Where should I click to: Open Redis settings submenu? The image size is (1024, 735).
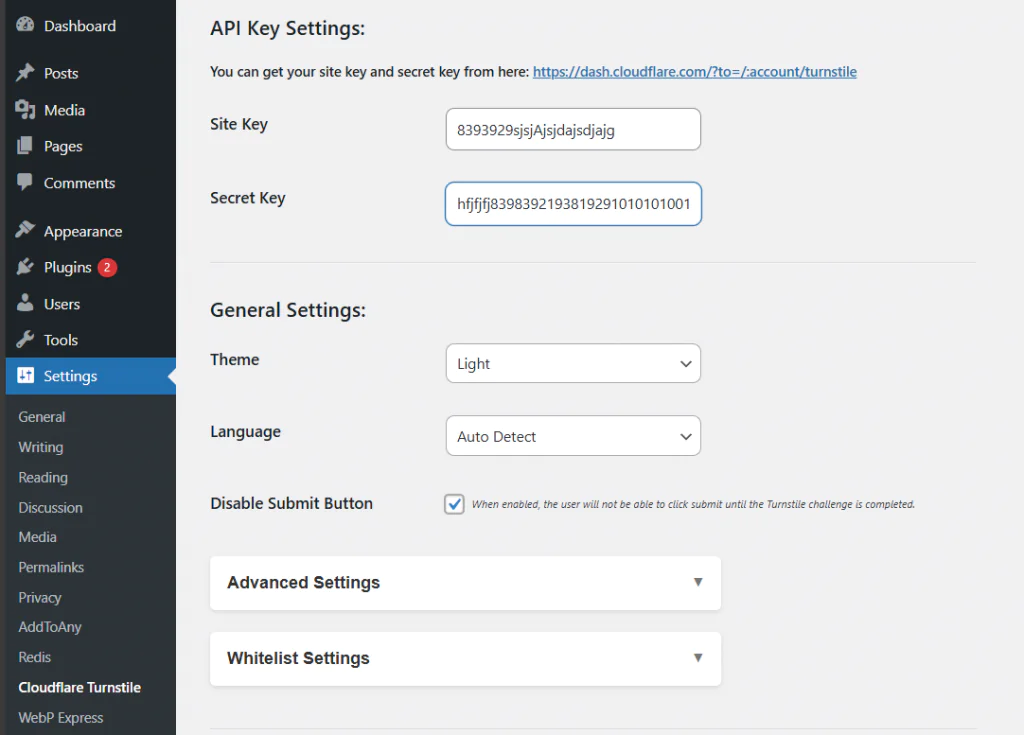[x=35, y=657]
